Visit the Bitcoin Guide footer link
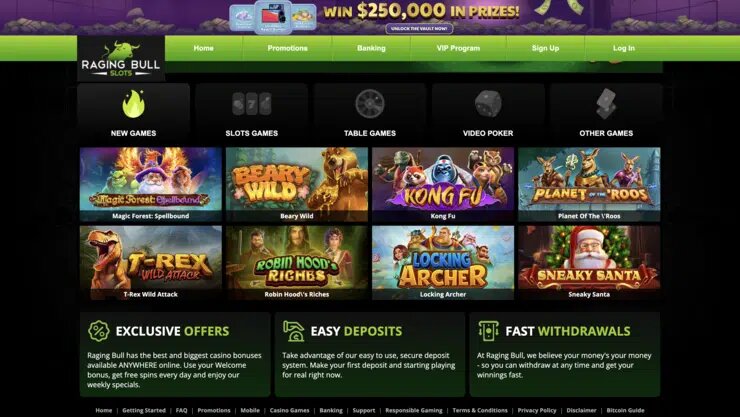The image size is (740, 417). (625, 410)
